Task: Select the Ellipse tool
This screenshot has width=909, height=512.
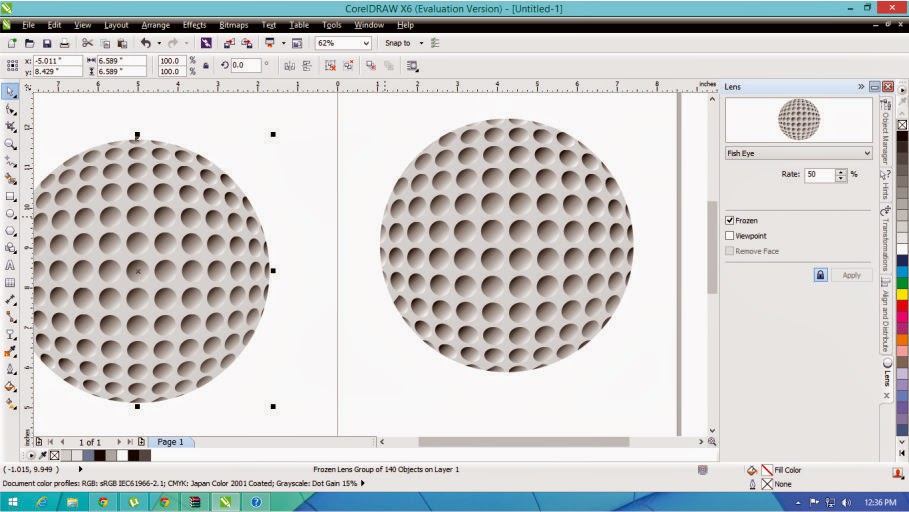Action: pyautogui.click(x=10, y=214)
